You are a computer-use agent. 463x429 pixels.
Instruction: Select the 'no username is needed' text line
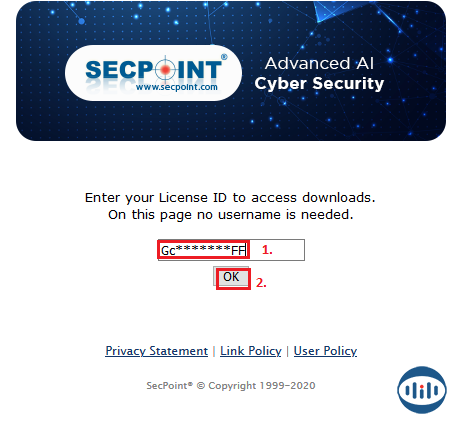pyautogui.click(x=231, y=215)
